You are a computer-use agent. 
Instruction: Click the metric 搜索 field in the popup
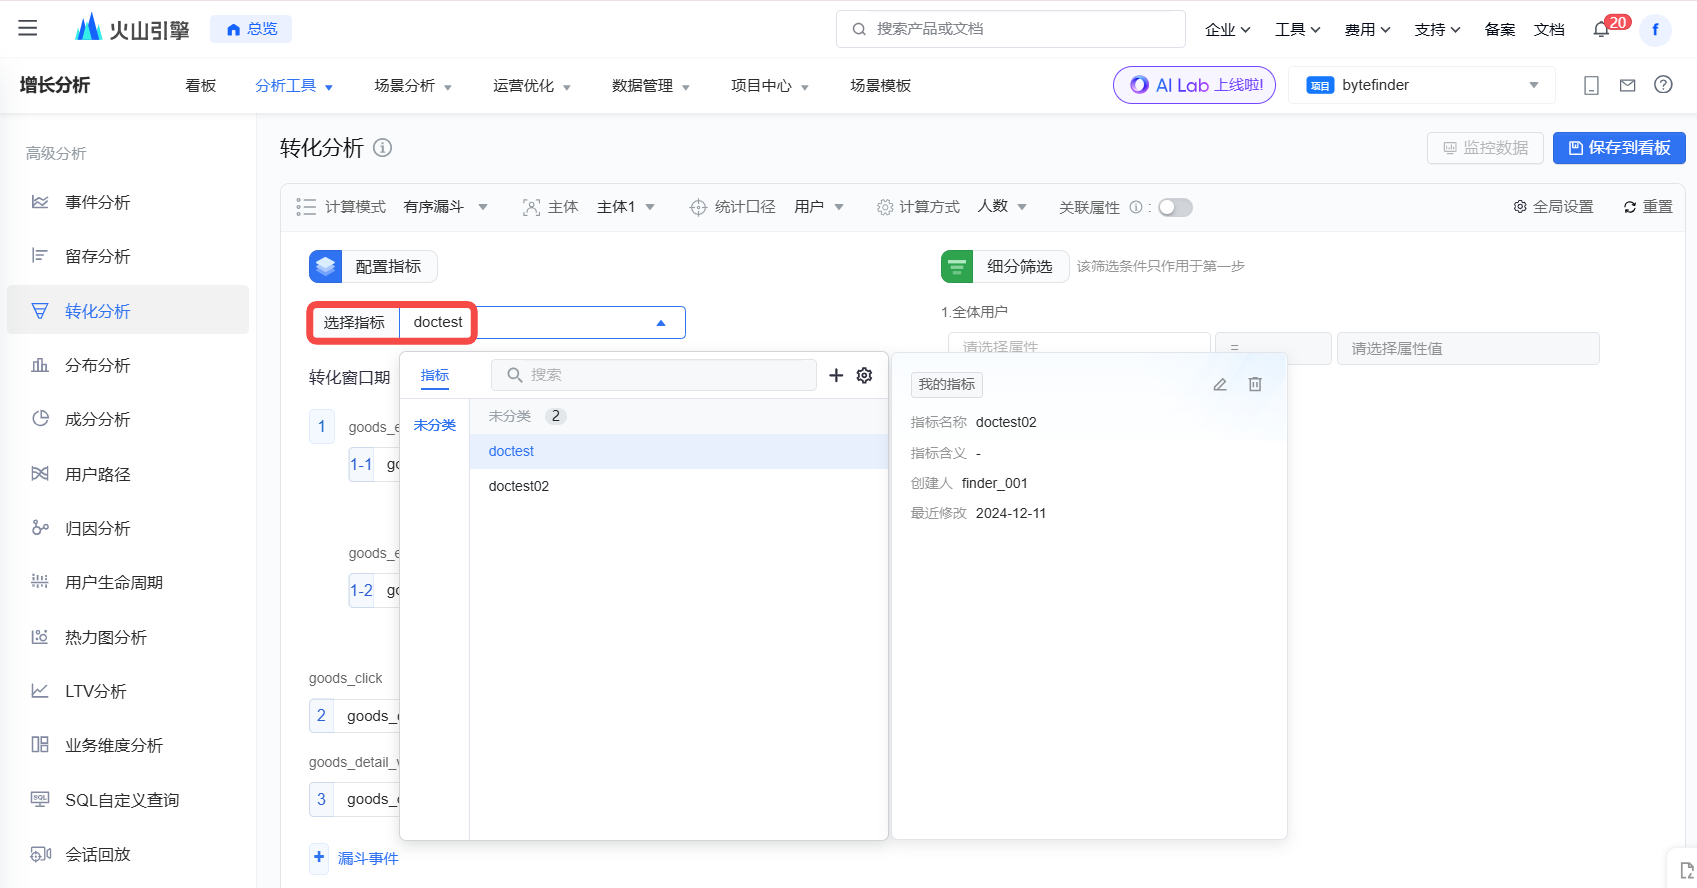pyautogui.click(x=654, y=375)
